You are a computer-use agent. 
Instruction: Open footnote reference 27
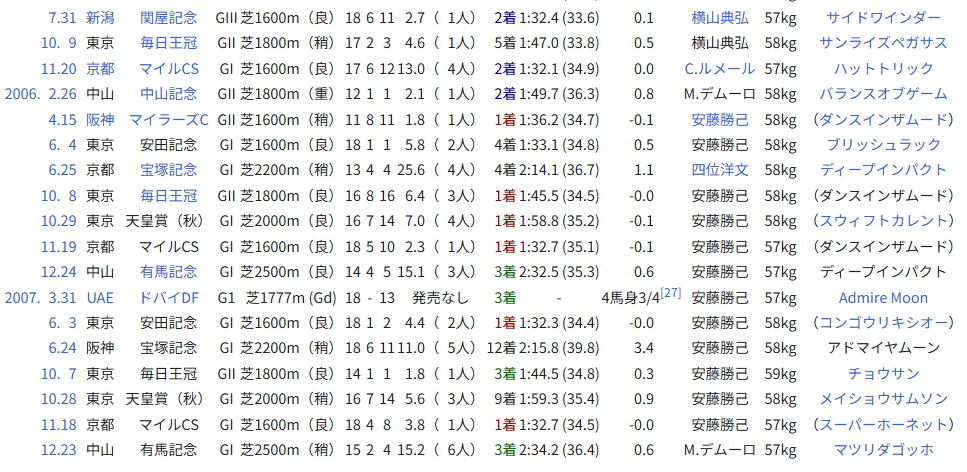[x=670, y=292]
